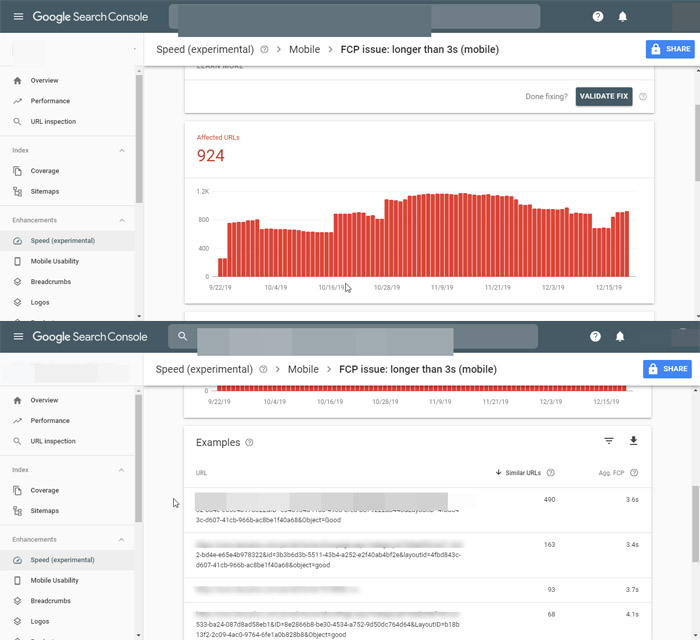The width and height of the screenshot is (700, 640).
Task: Open hamburger menu in top Search Console window
Action: point(18,17)
